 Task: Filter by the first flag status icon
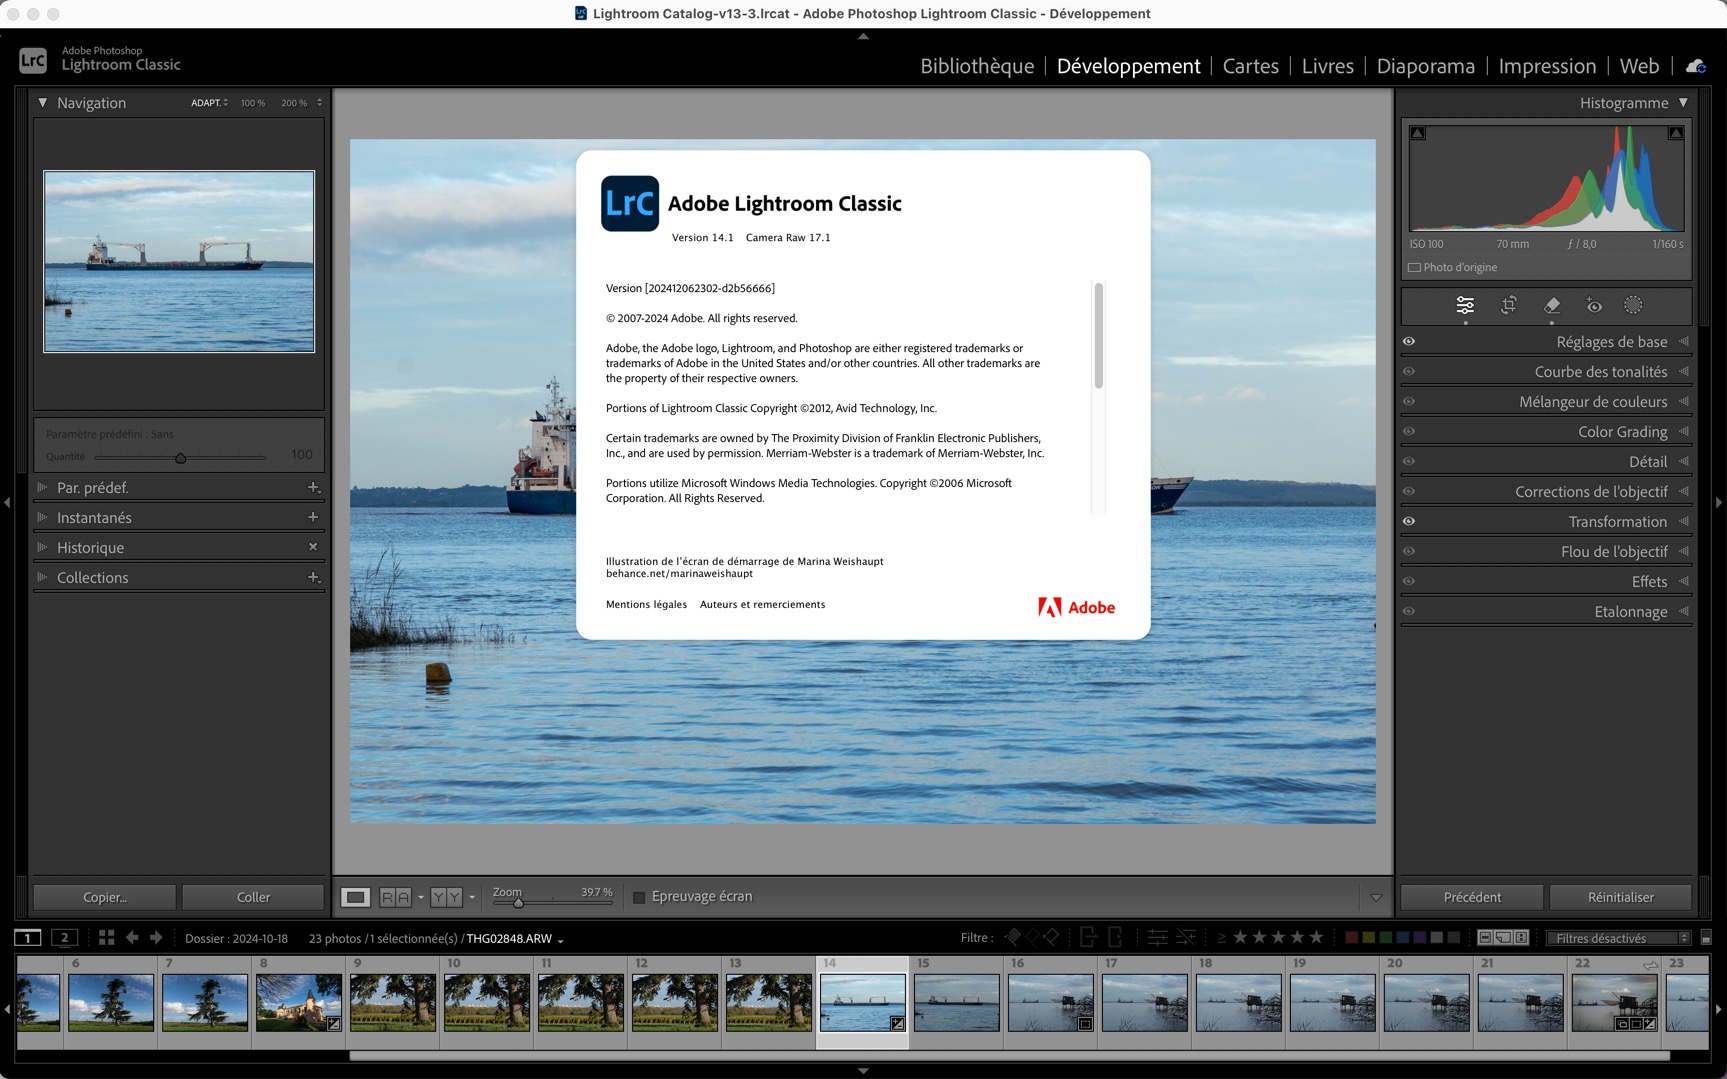tap(1013, 937)
